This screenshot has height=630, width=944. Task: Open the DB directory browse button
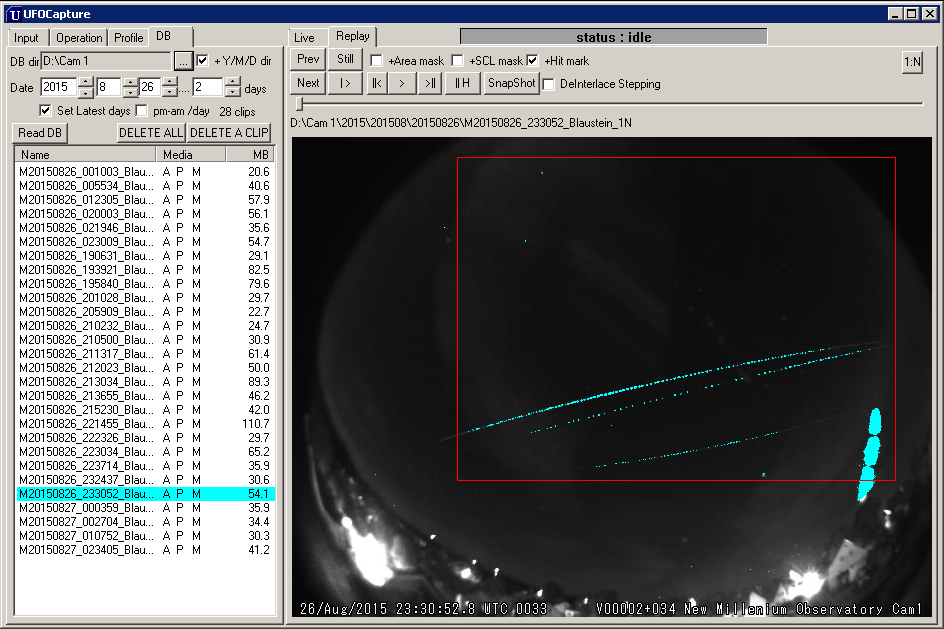coord(183,61)
